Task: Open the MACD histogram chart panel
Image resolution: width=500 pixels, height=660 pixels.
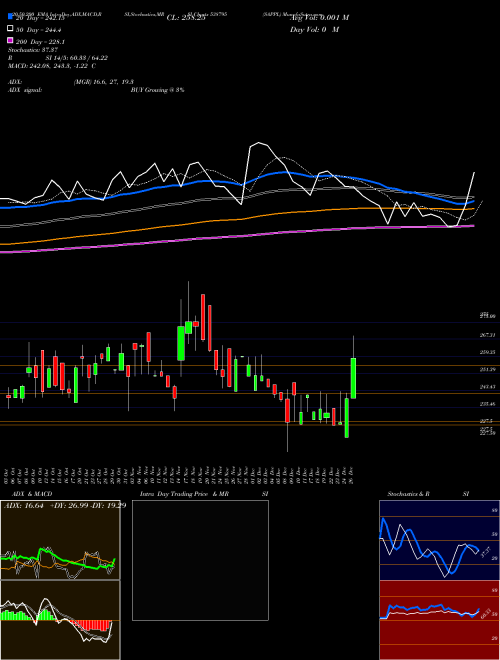Action: click(60, 620)
